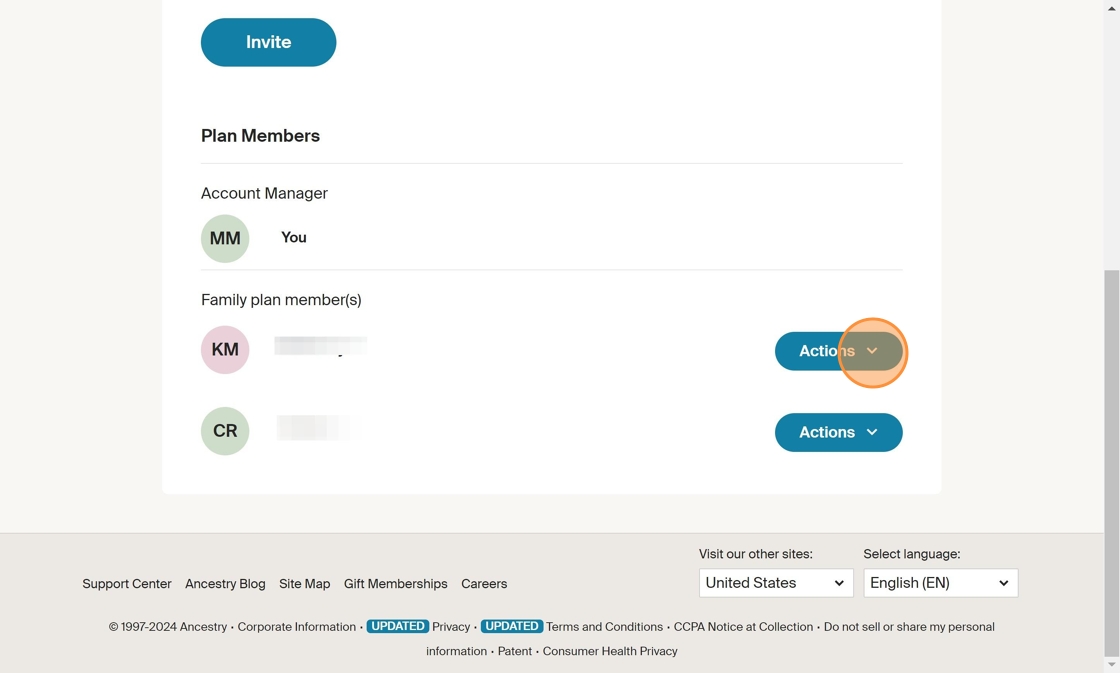Click the Patent footer link

click(x=514, y=651)
